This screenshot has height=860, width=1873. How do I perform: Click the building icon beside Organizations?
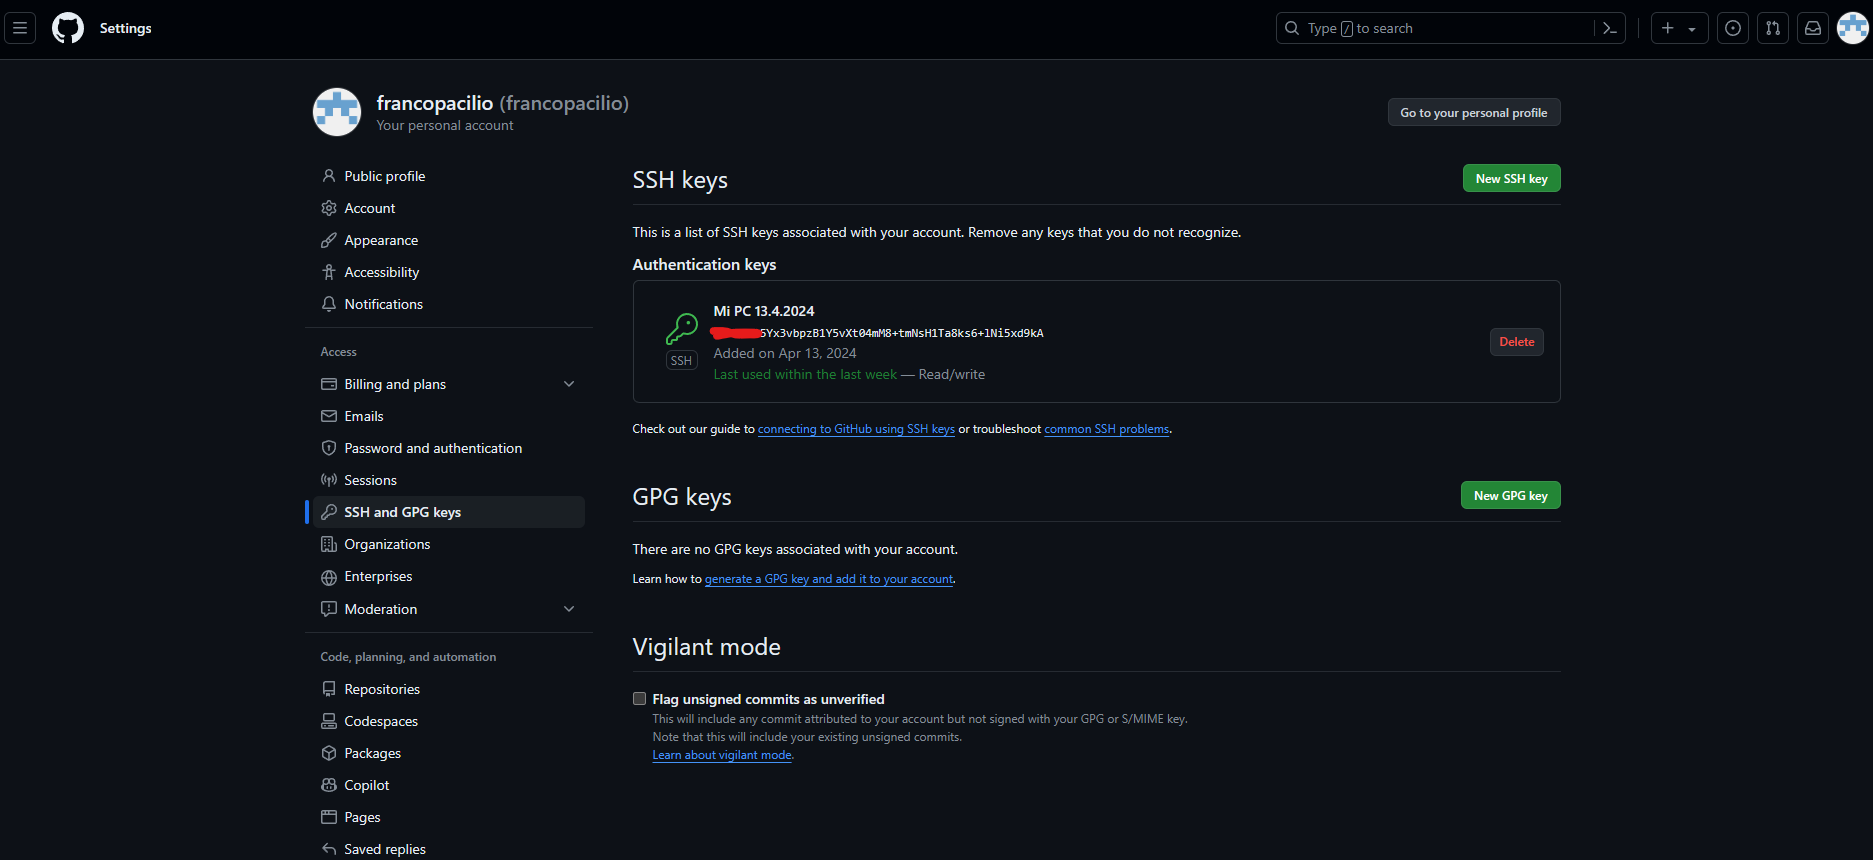click(329, 544)
